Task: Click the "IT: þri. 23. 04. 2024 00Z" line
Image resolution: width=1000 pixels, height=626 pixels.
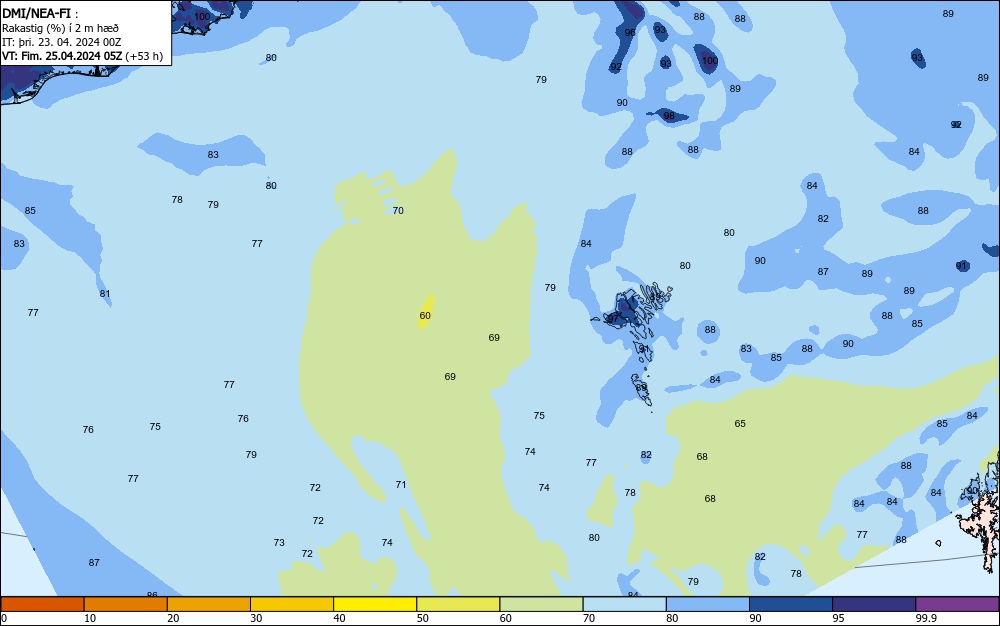Action: click(61, 42)
